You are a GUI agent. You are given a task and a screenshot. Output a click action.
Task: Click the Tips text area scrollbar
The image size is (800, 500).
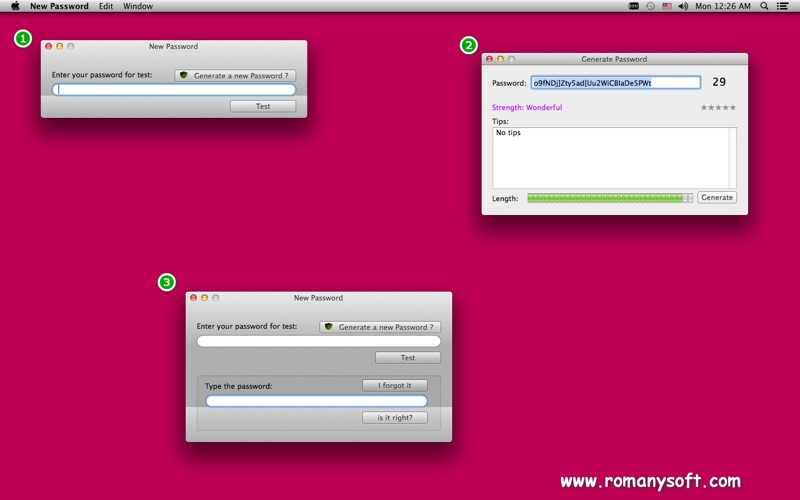point(733,158)
